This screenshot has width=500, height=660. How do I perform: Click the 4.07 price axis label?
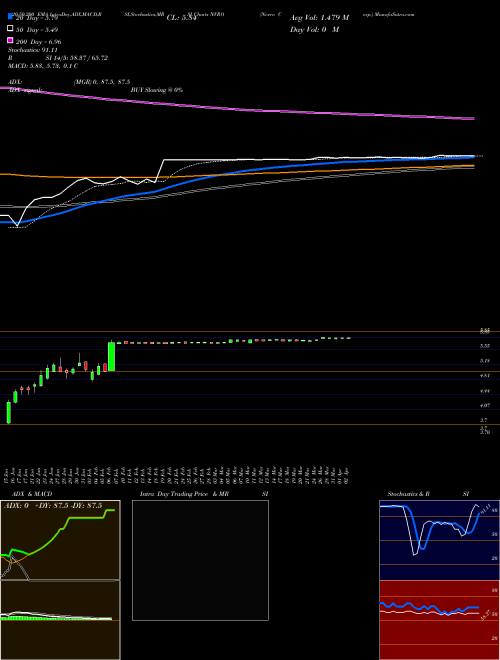[x=484, y=405]
